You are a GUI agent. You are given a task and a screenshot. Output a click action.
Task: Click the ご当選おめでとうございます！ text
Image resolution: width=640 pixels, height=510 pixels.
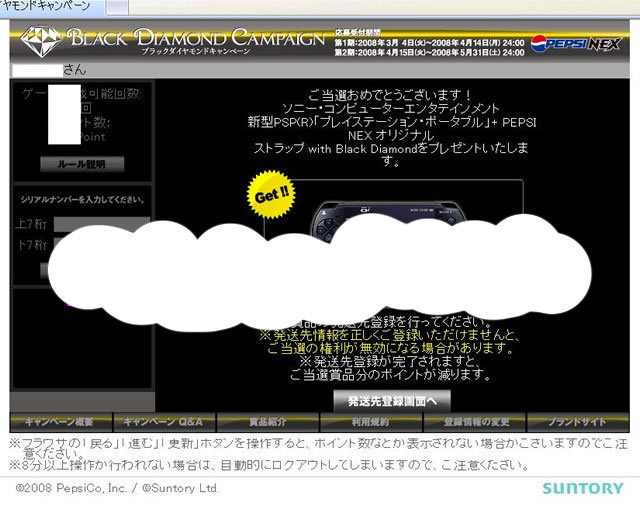[390, 95]
